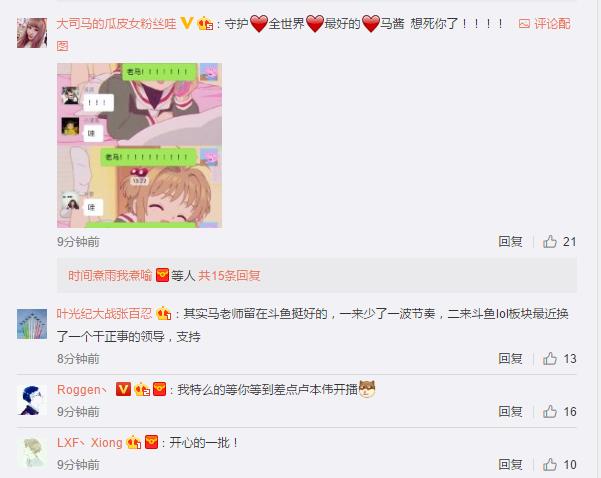The height and width of the screenshot is (478, 601).
Task: Expand 共15条回复 replies
Action: coord(229,275)
